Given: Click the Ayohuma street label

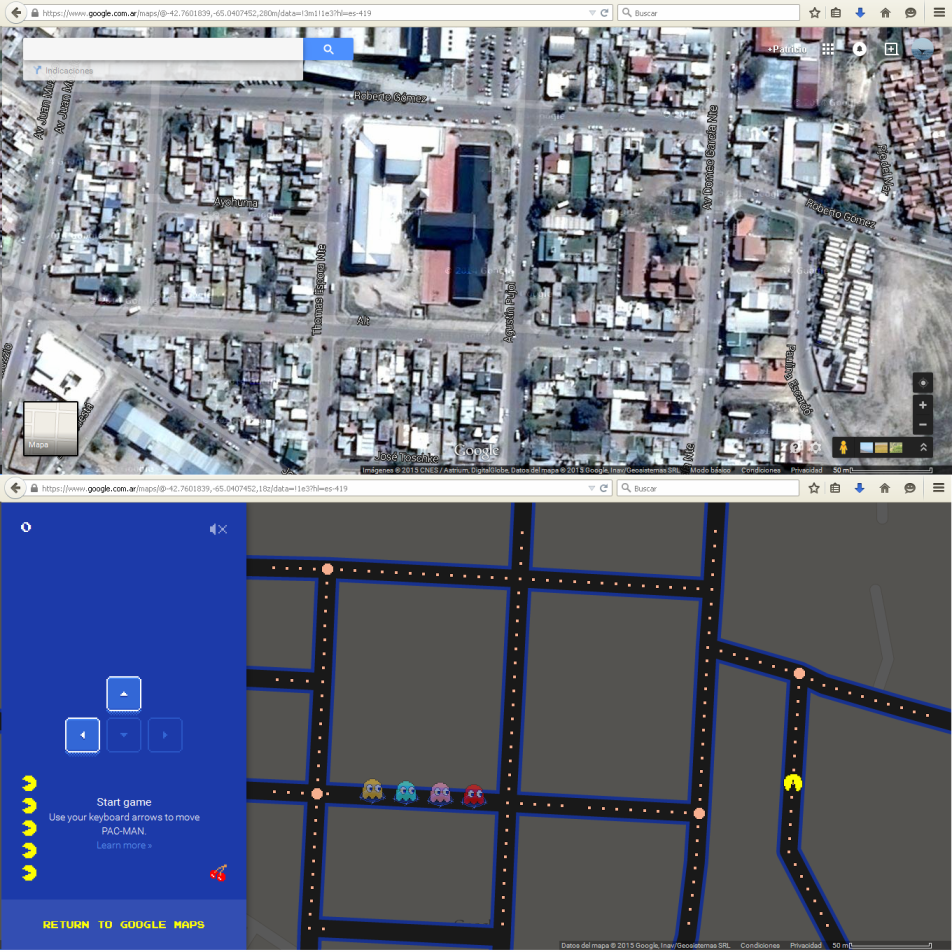Looking at the screenshot, I should coord(236,202).
